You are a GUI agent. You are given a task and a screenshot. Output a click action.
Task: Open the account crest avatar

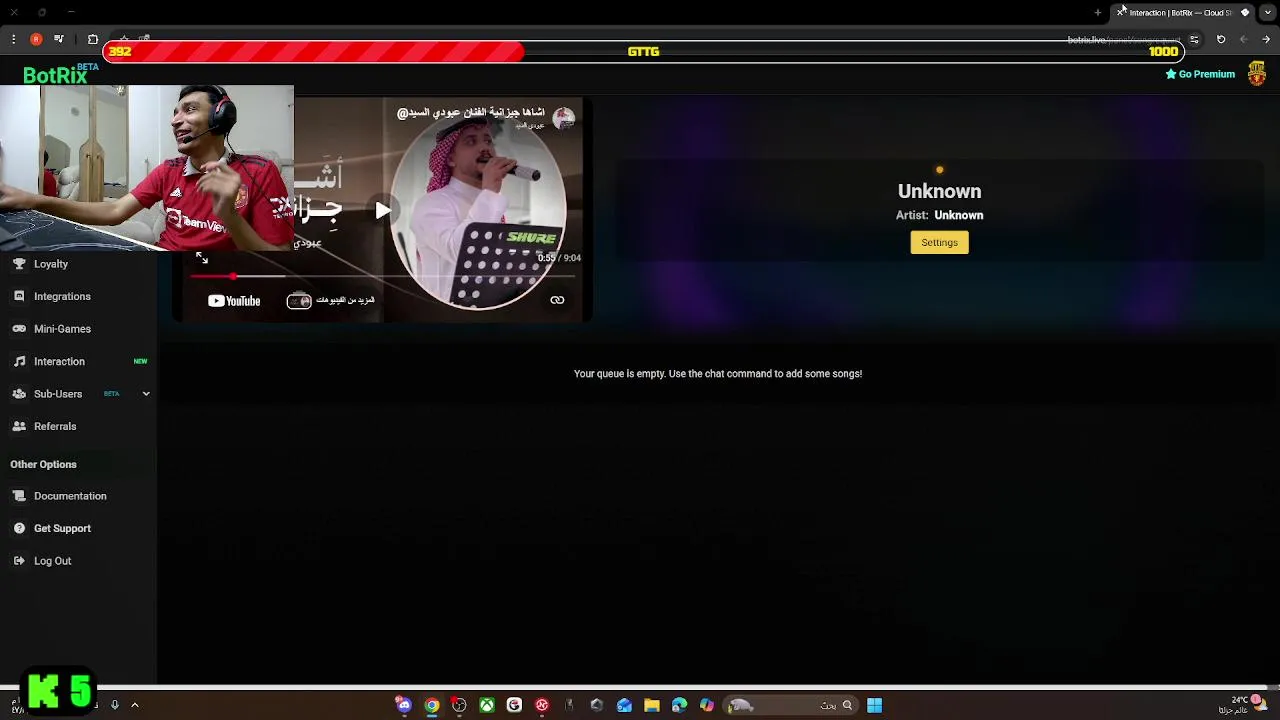tap(1257, 74)
